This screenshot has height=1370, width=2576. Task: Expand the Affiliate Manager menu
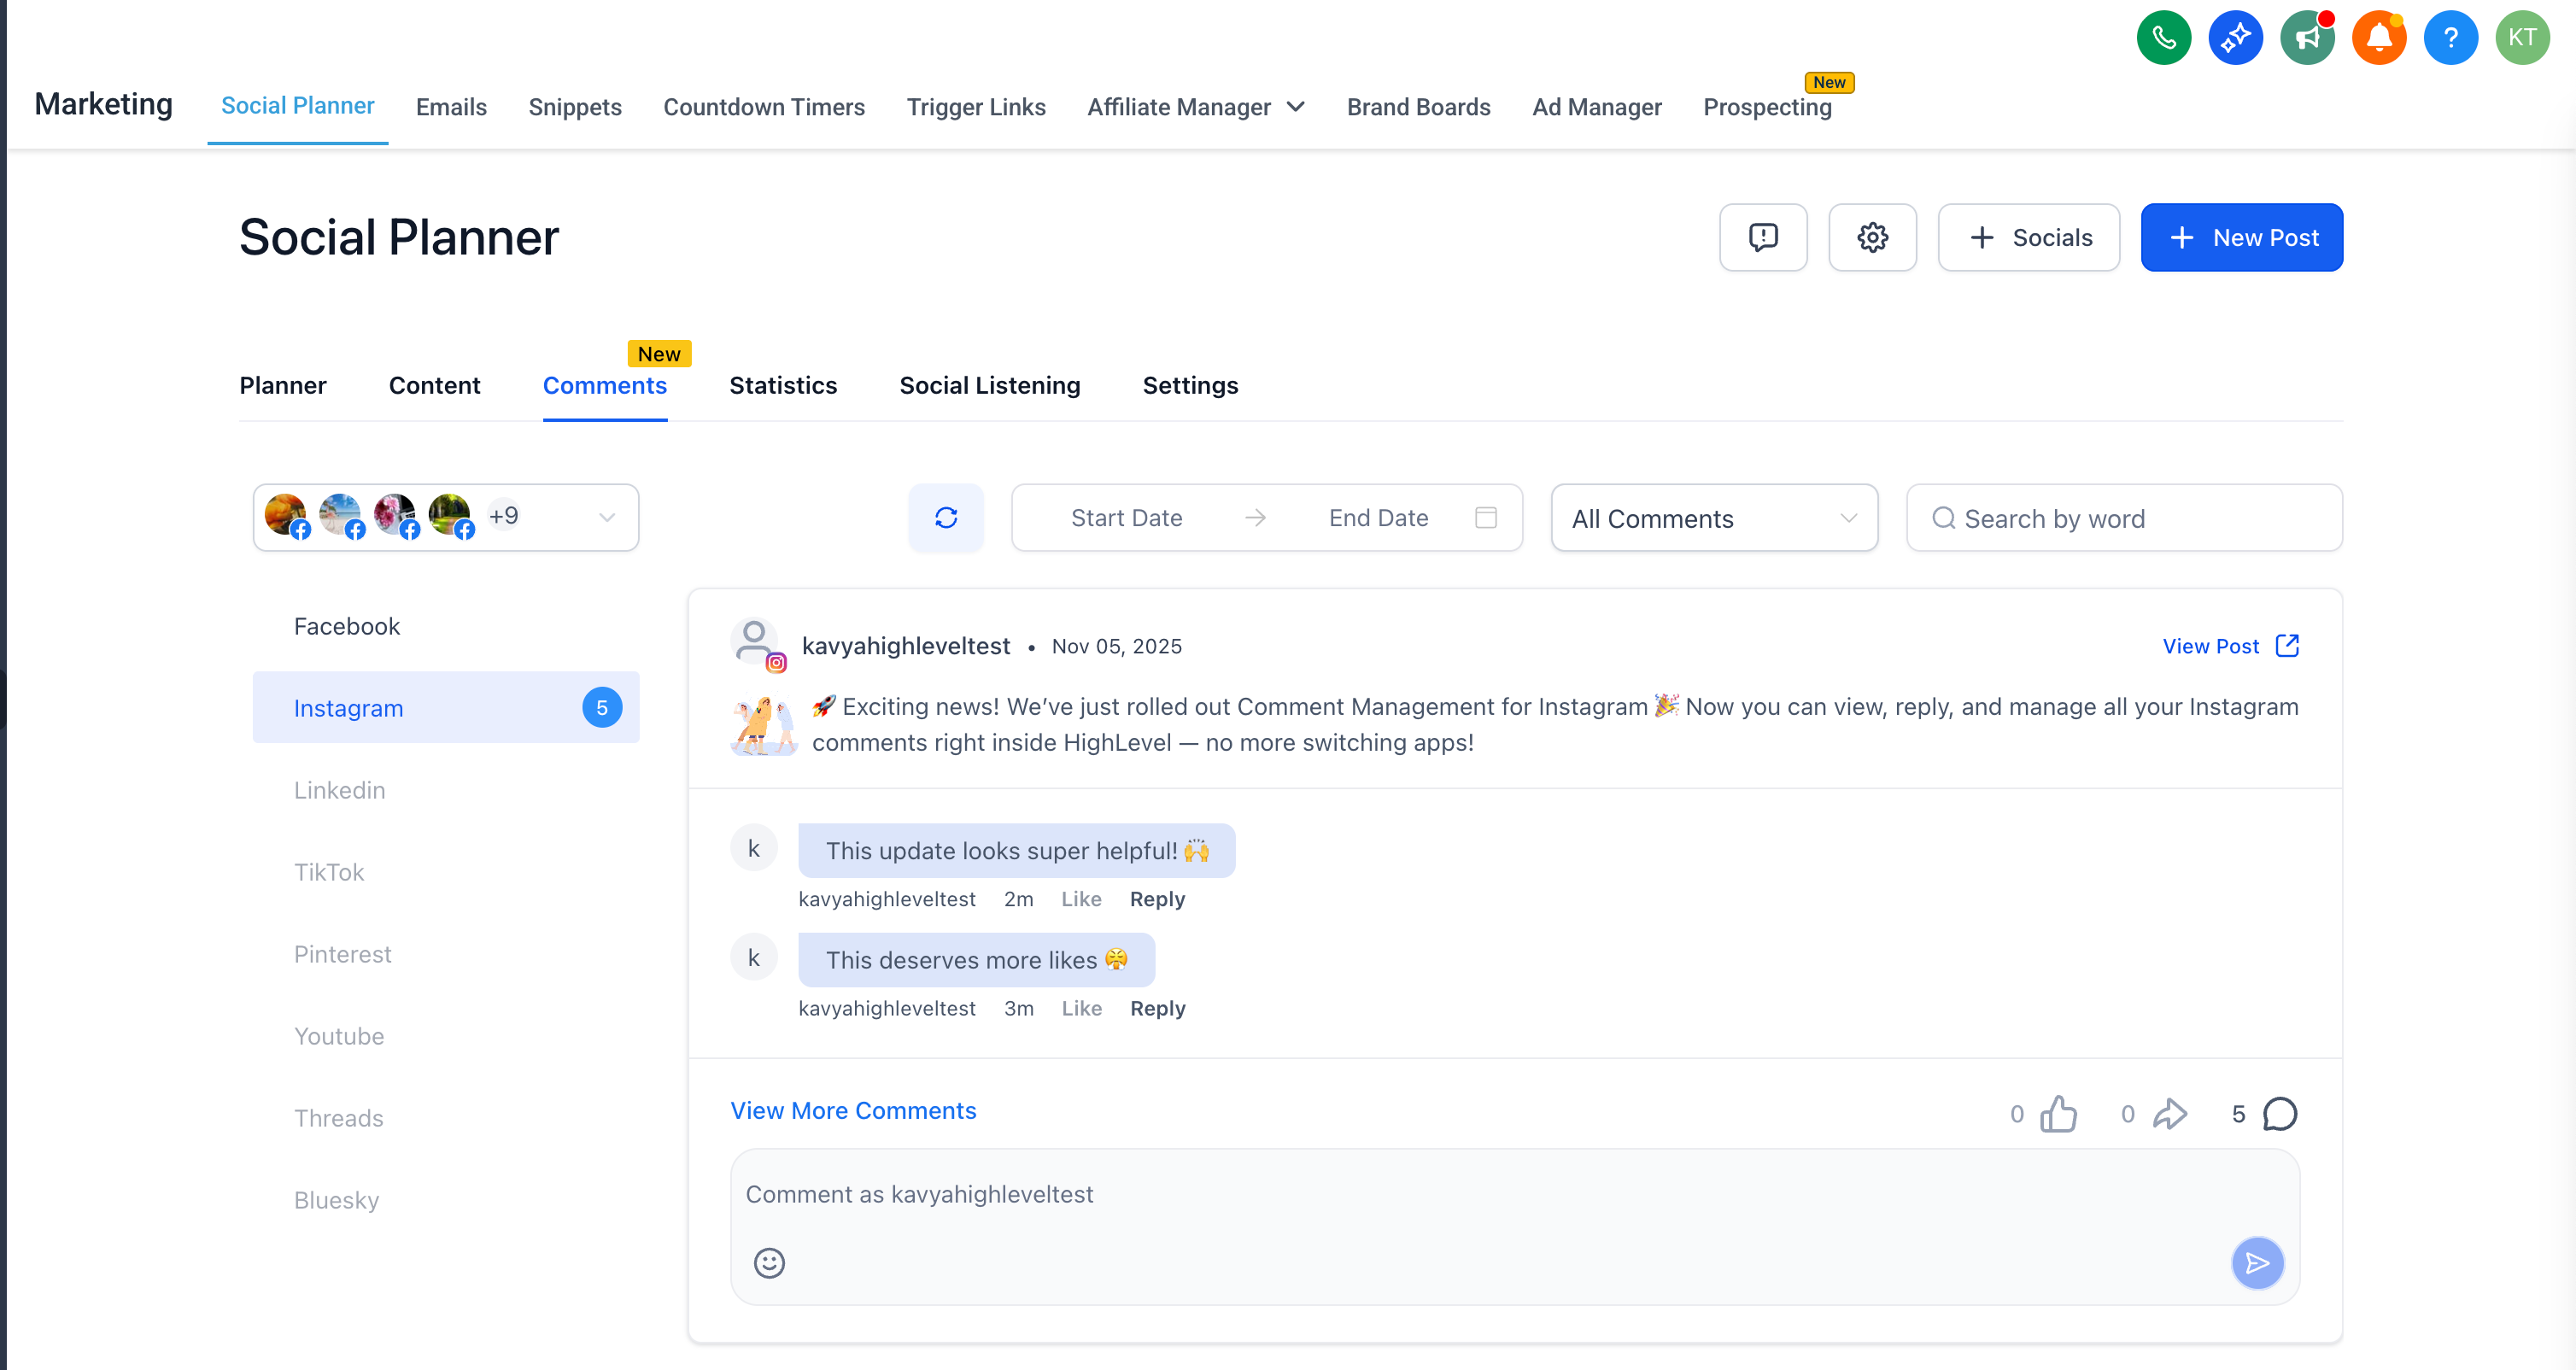coord(1196,107)
